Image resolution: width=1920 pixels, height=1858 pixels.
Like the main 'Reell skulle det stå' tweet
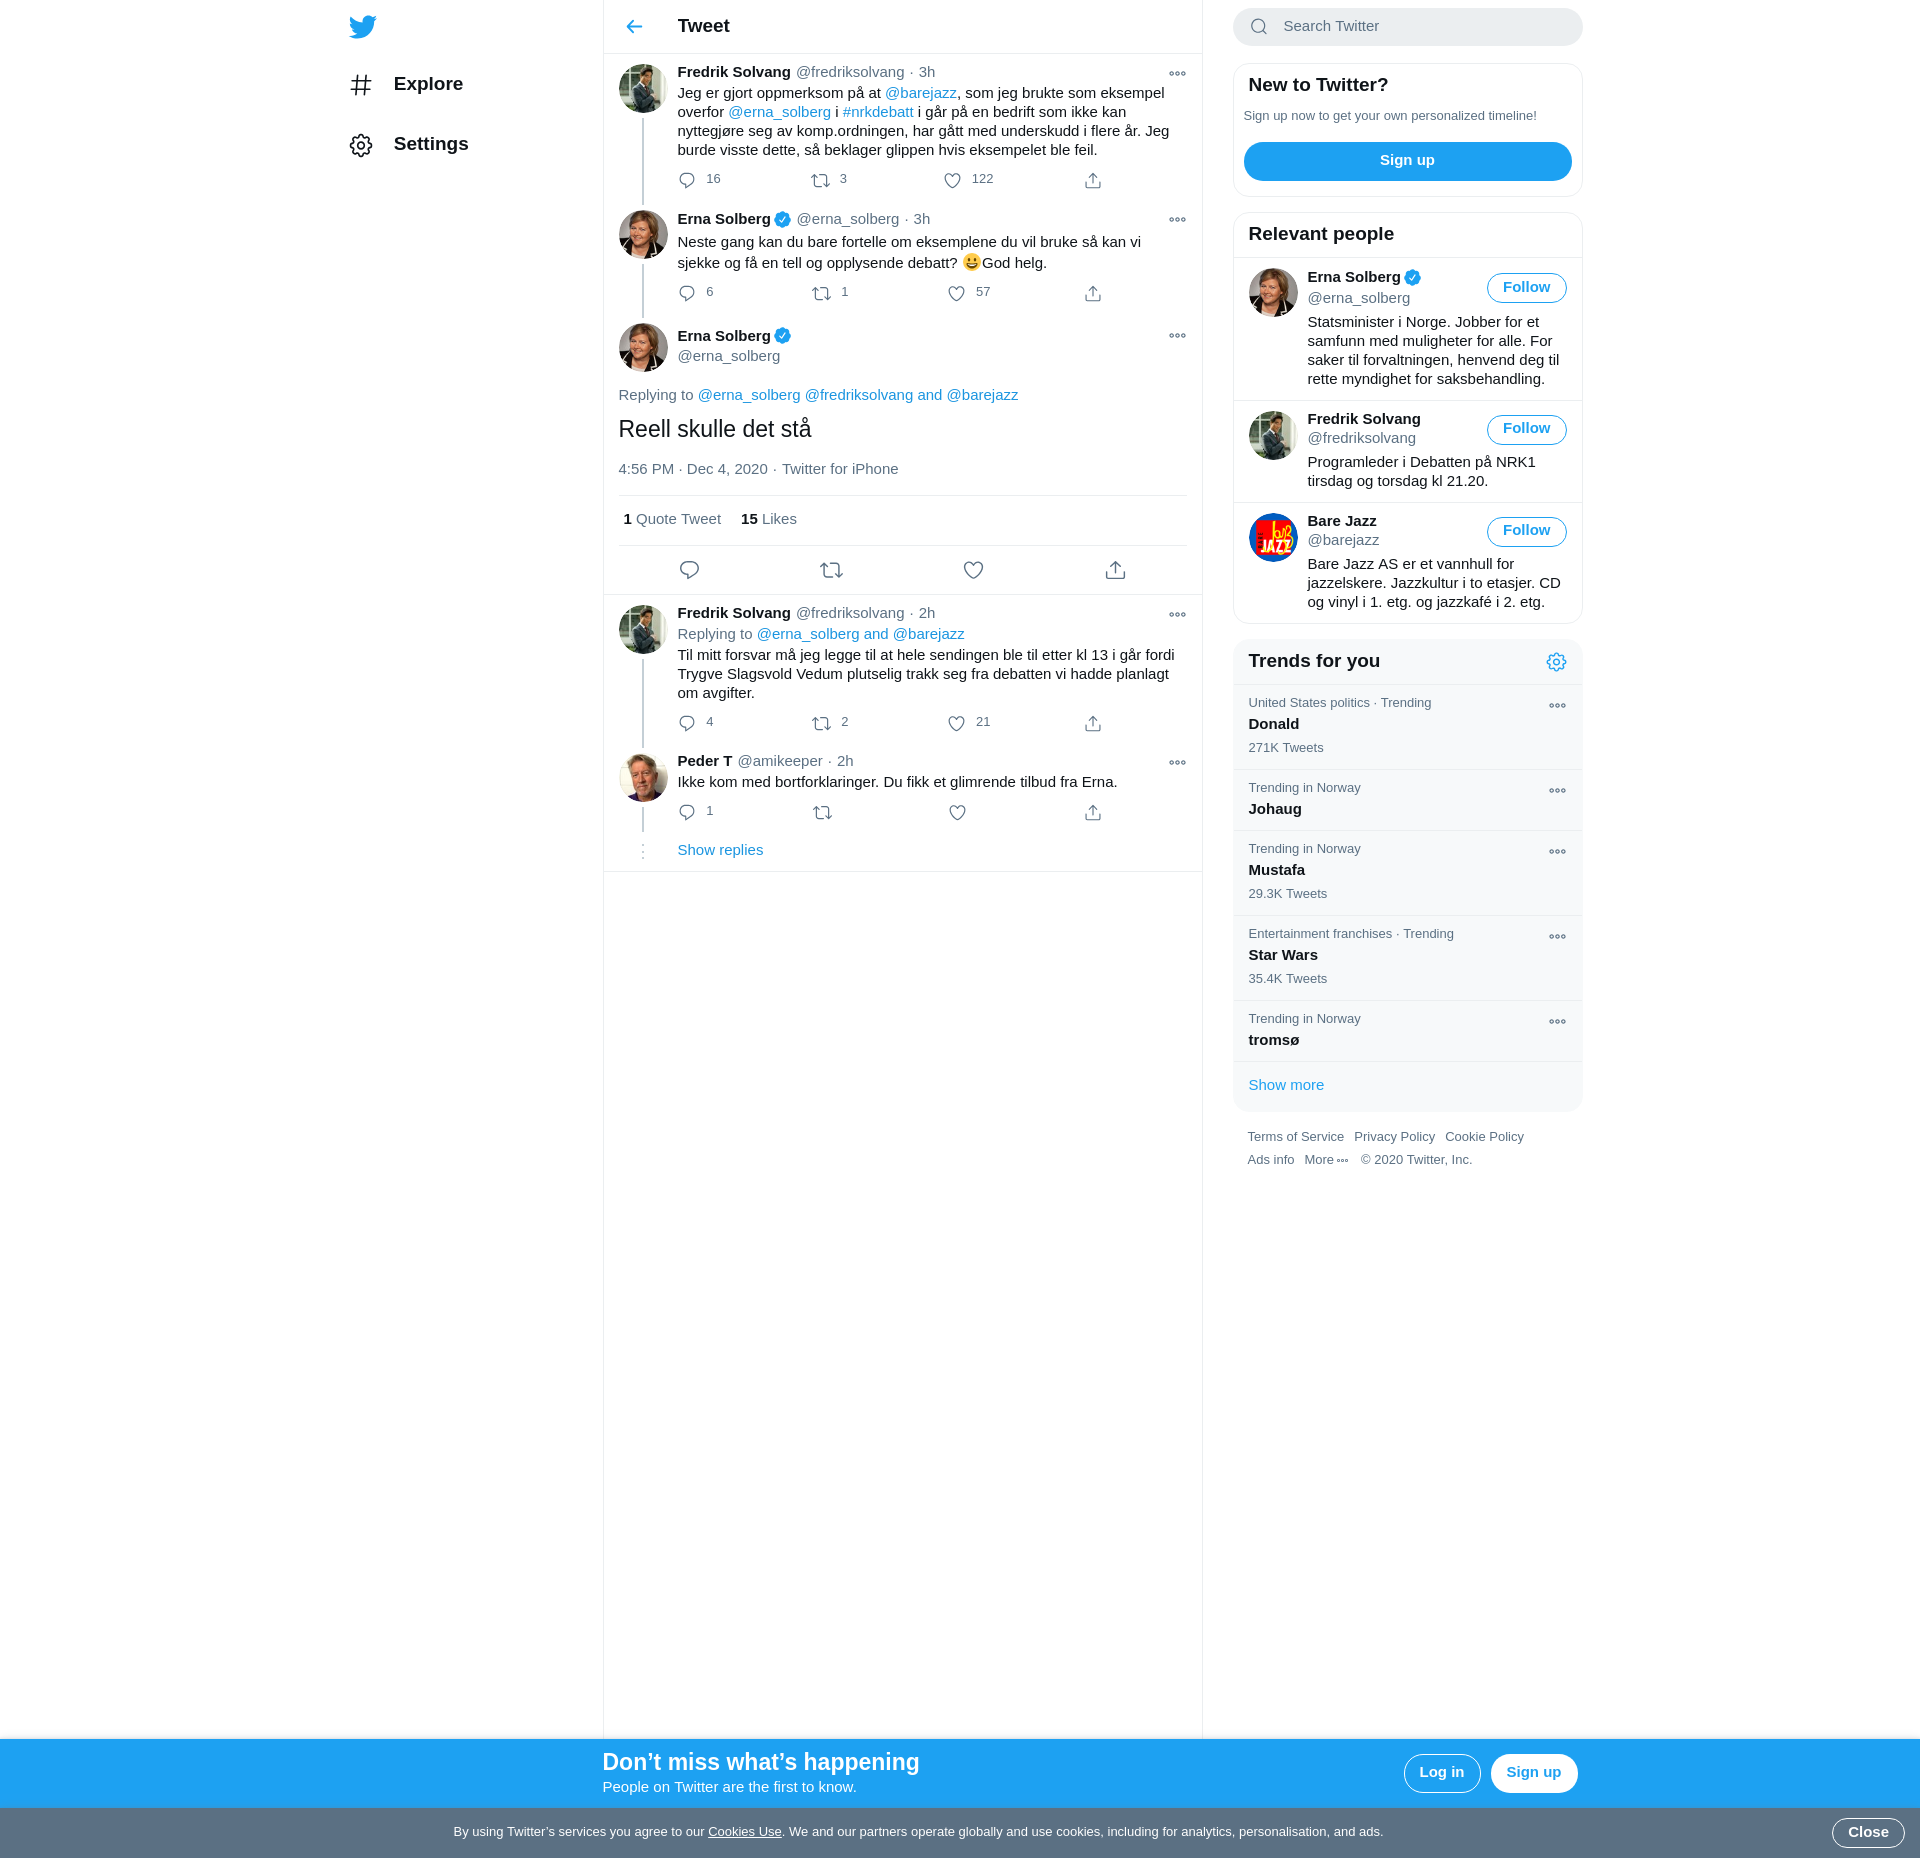tap(974, 570)
